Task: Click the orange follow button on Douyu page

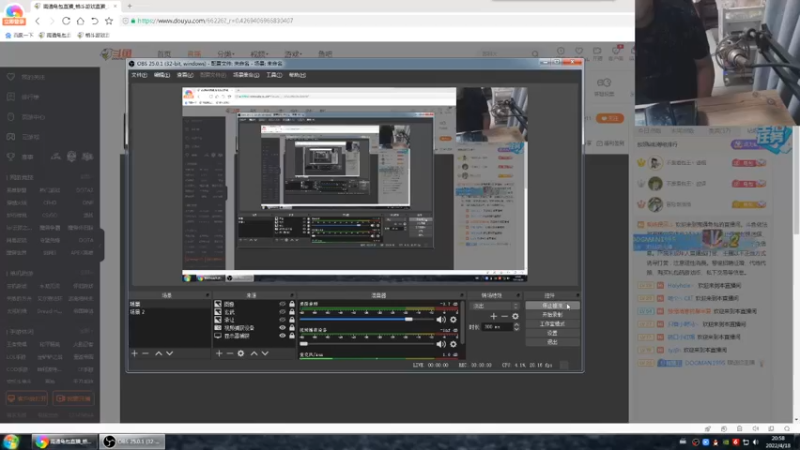Action: 610,118
